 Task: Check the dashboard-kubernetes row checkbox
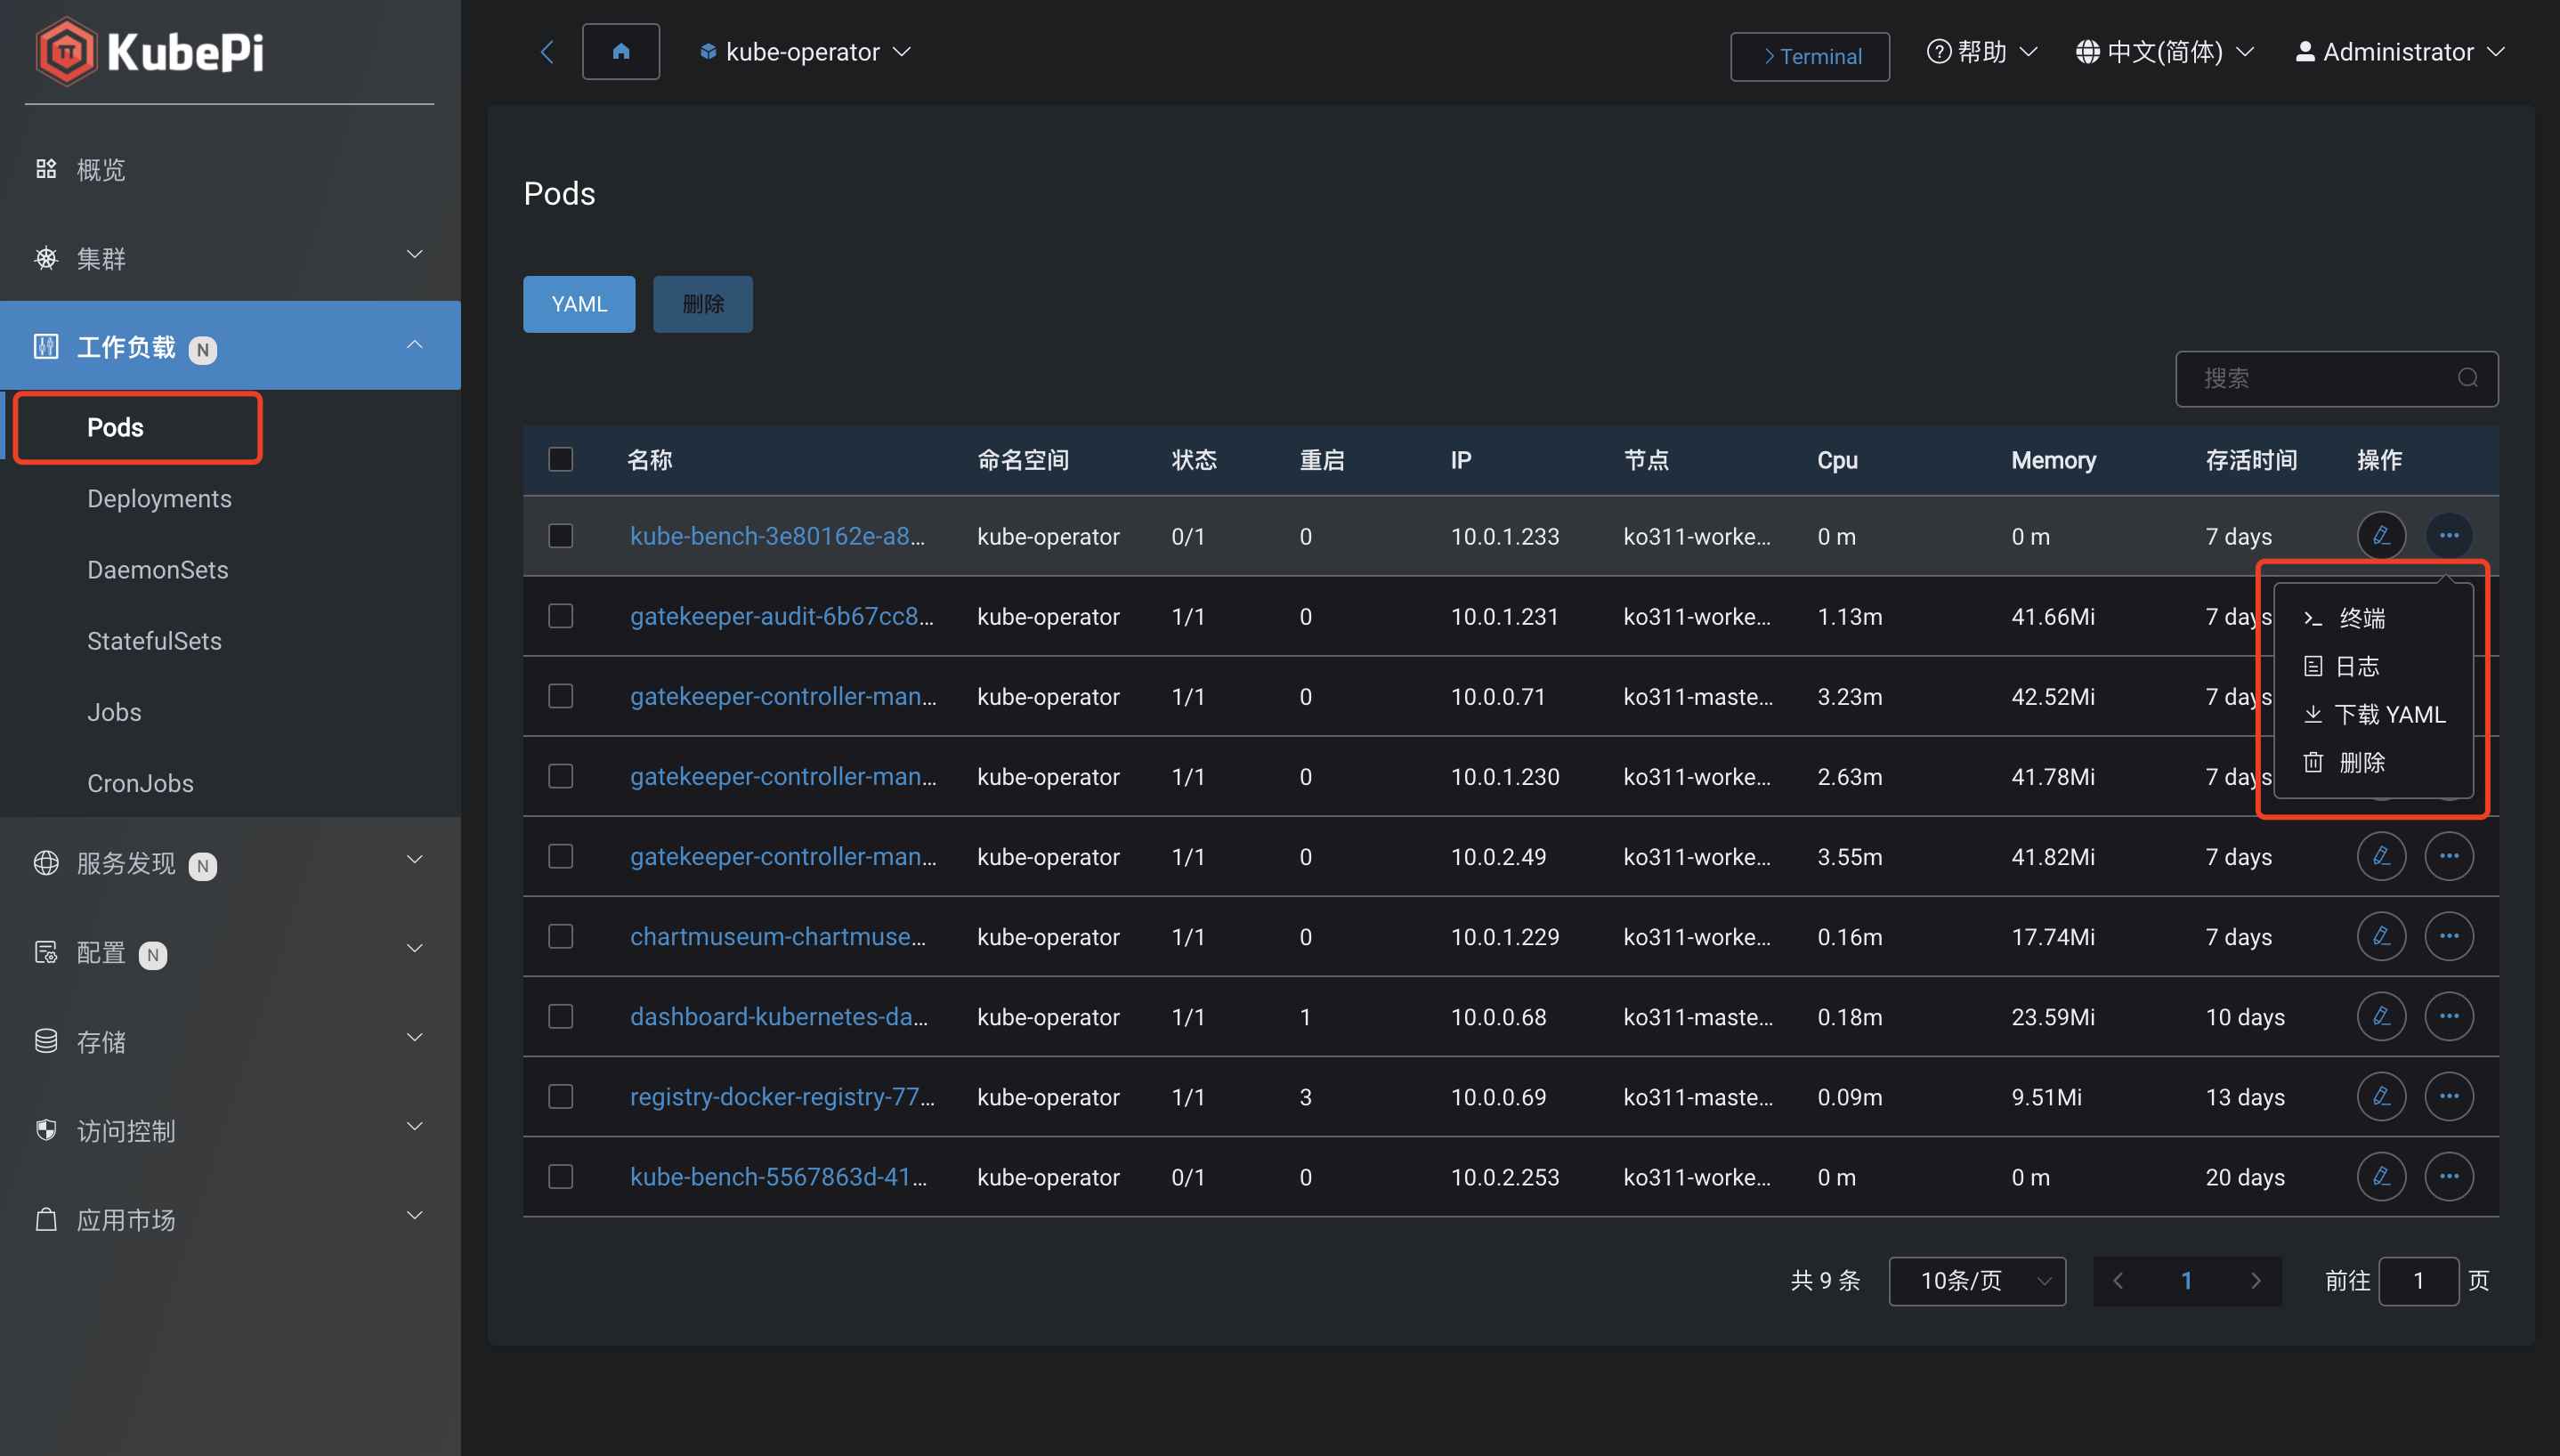pyautogui.click(x=561, y=1016)
